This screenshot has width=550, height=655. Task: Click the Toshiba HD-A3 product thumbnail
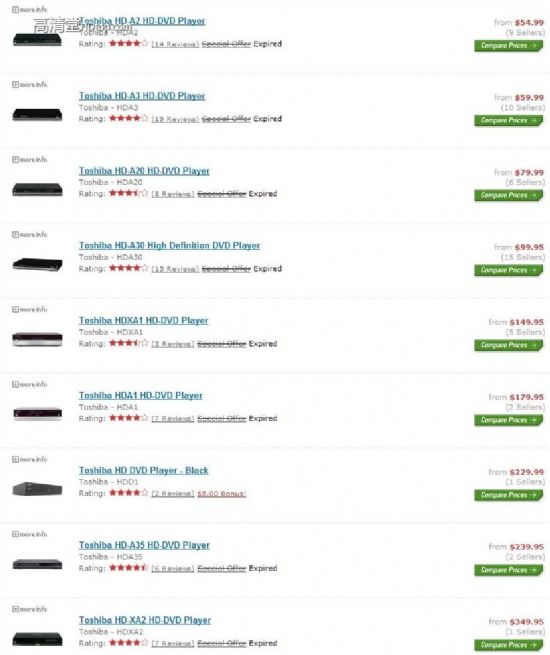(37, 114)
